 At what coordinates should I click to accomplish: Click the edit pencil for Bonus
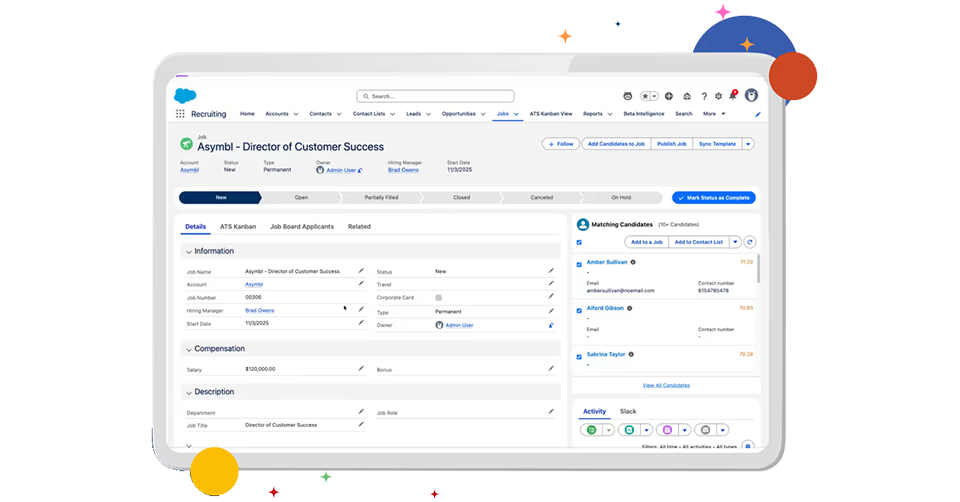551,369
